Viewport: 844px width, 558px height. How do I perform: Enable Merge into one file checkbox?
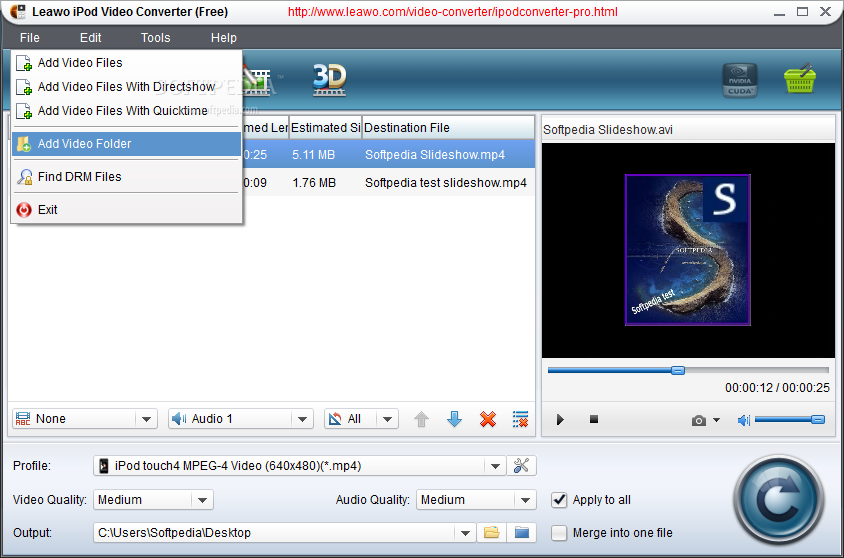[559, 533]
